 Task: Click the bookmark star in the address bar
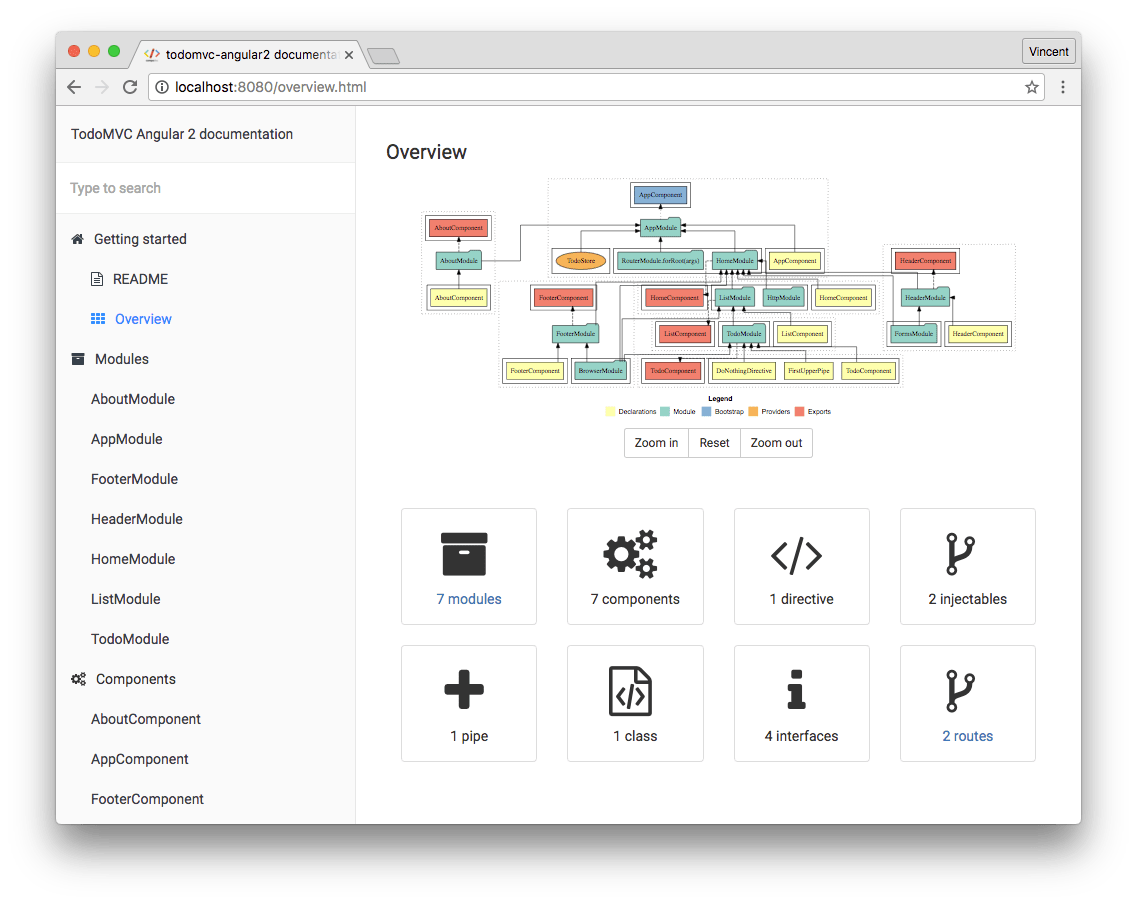(1031, 87)
